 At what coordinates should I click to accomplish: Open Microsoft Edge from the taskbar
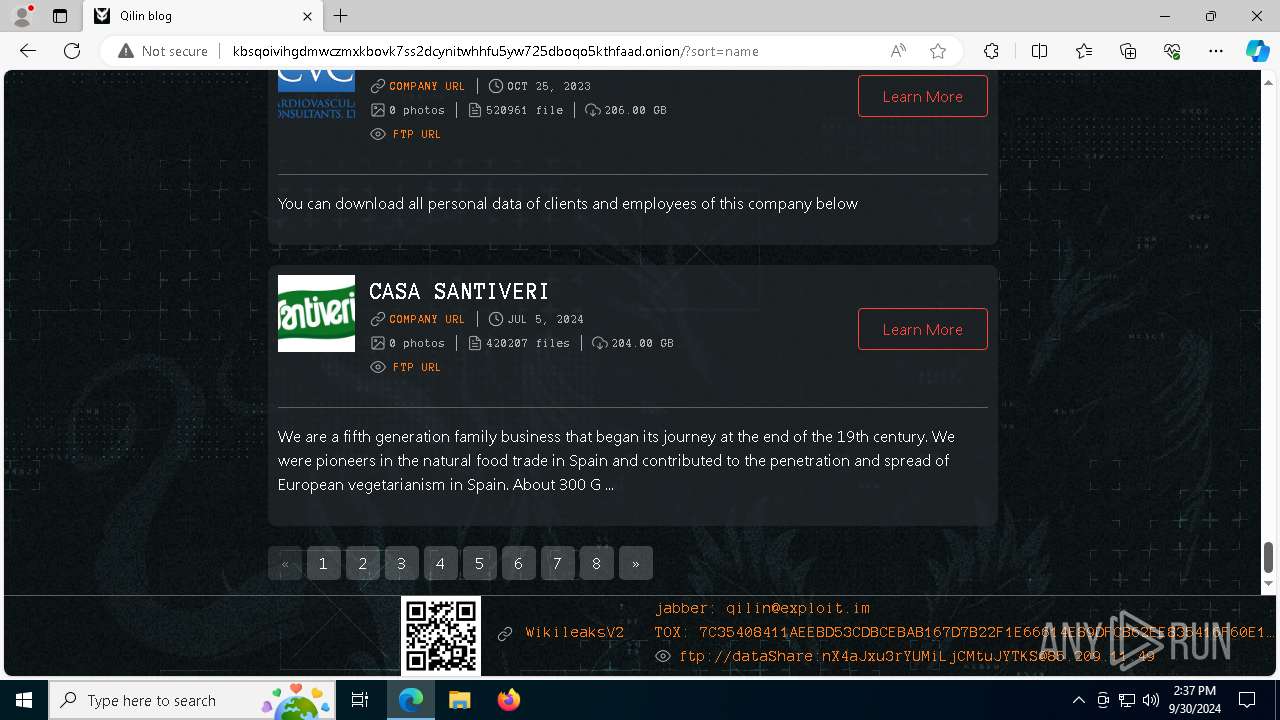point(411,700)
